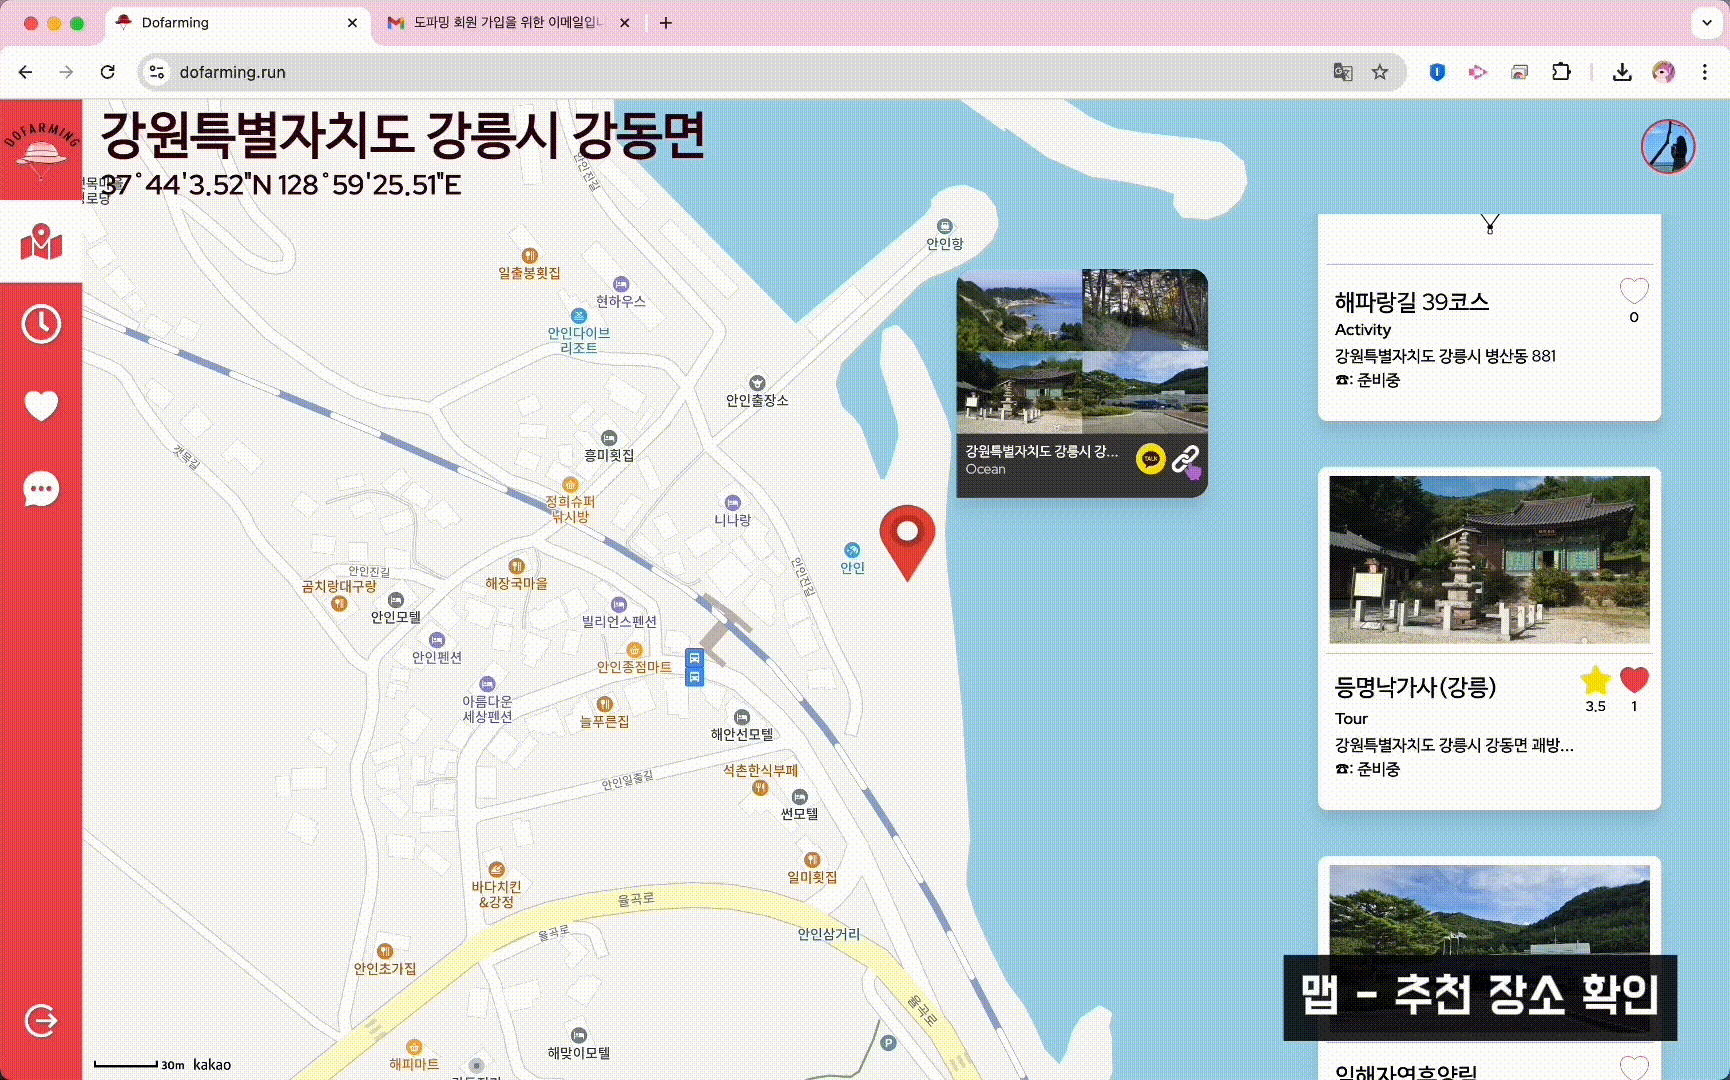Open the Extensions puzzle menu
The height and width of the screenshot is (1080, 1730).
tap(1561, 72)
